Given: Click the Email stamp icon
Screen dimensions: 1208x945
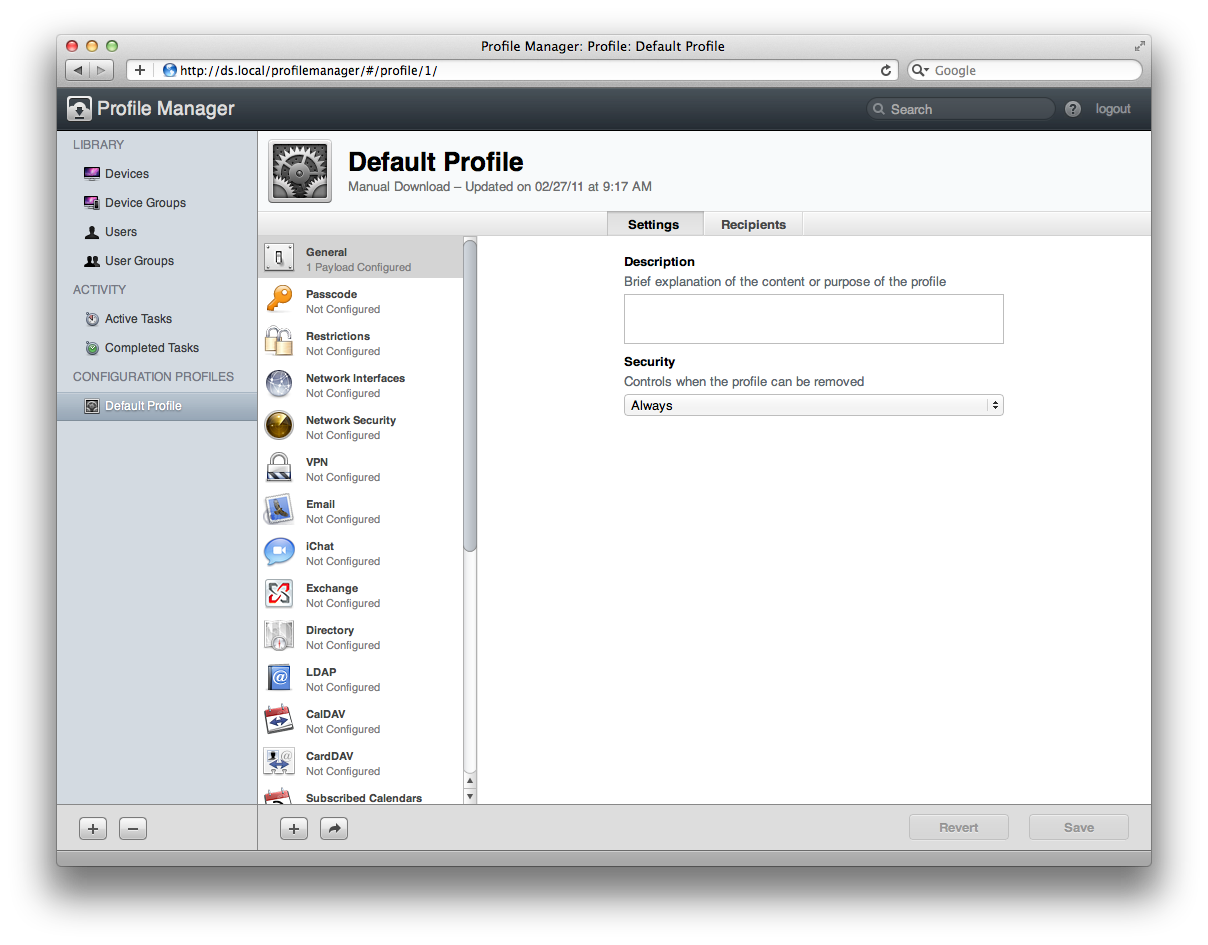Looking at the screenshot, I should pos(279,509).
